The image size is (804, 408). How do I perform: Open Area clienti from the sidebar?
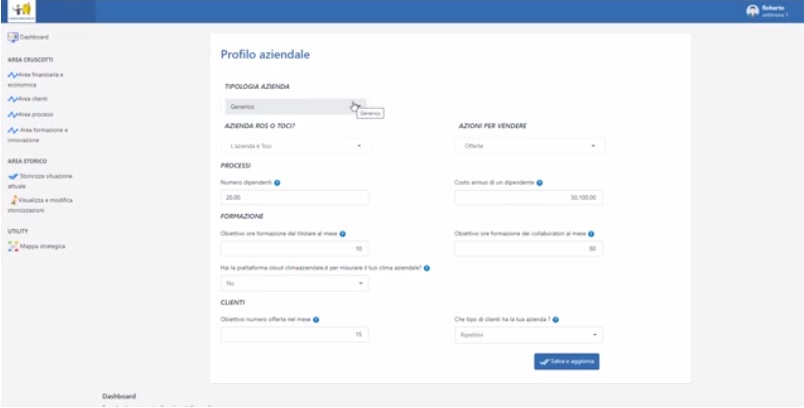point(33,99)
